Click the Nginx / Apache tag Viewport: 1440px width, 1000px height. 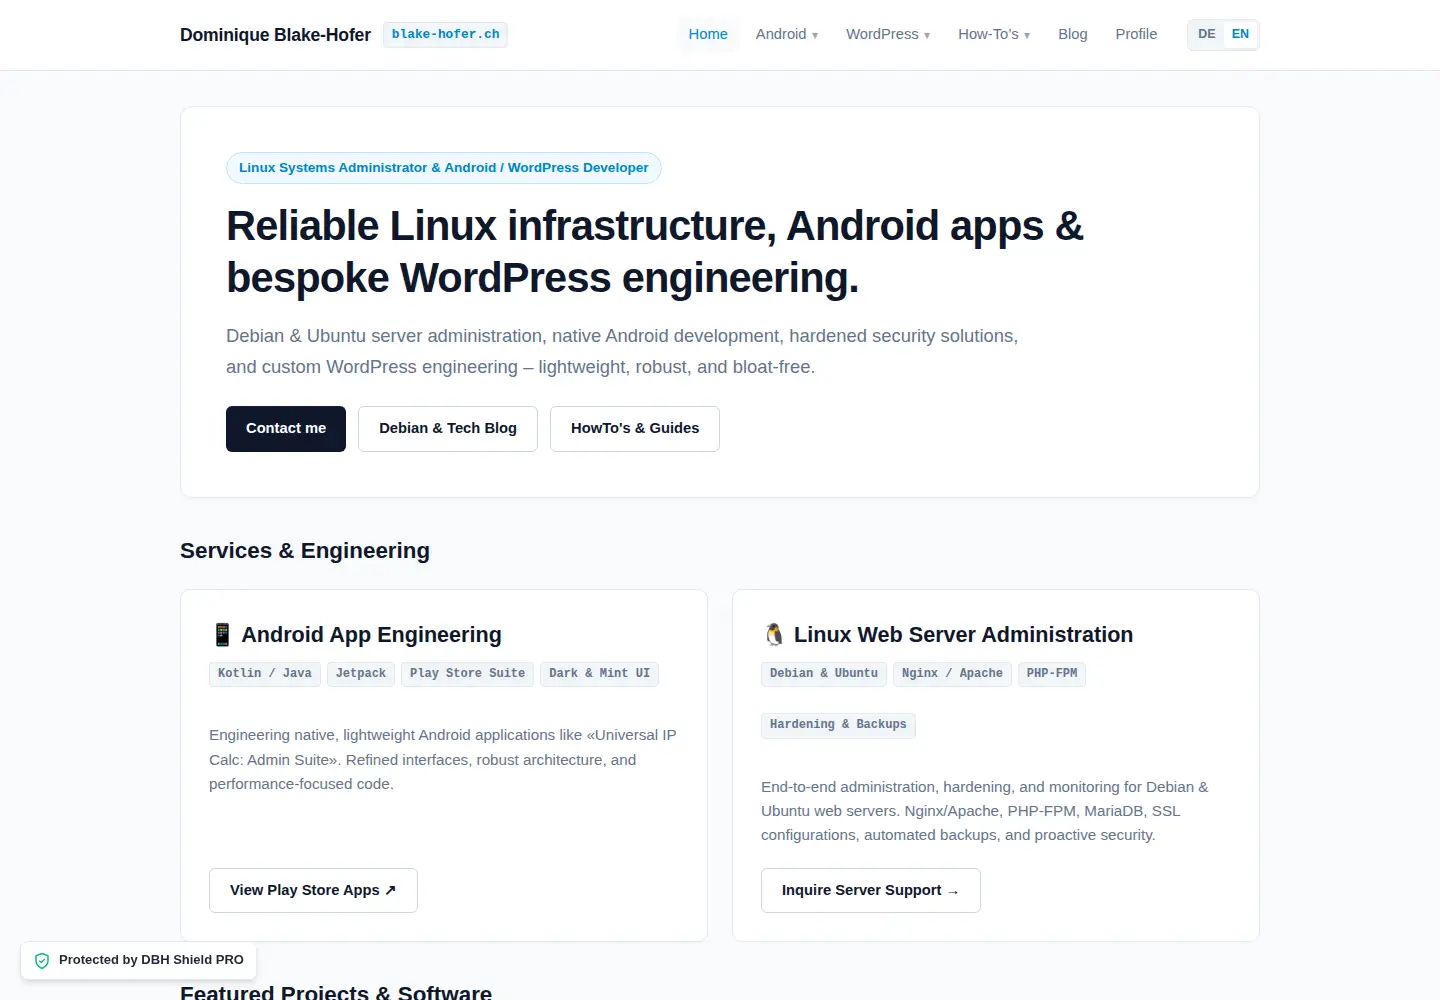(x=952, y=674)
